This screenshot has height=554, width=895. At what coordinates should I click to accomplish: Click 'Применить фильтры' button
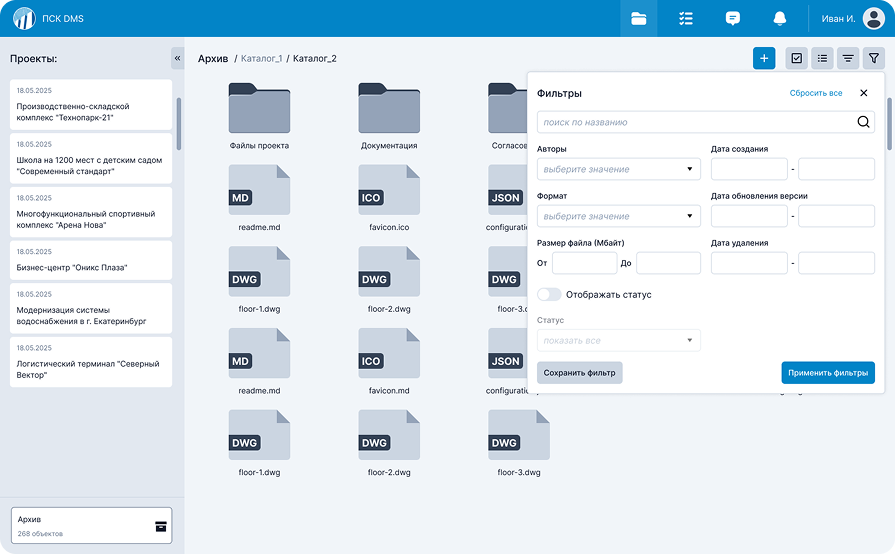827,373
